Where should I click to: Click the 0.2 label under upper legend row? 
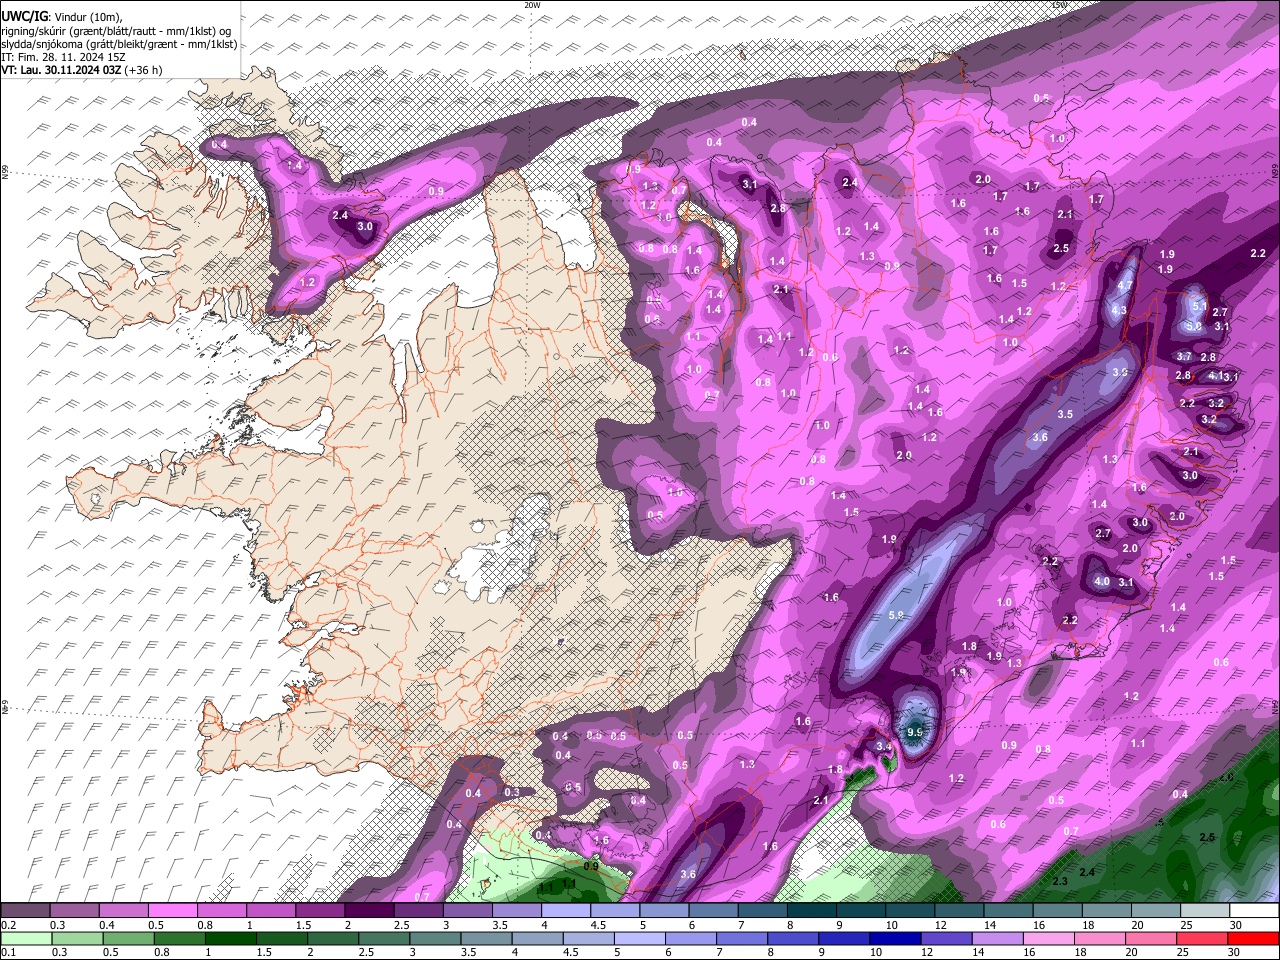[x=8, y=925]
